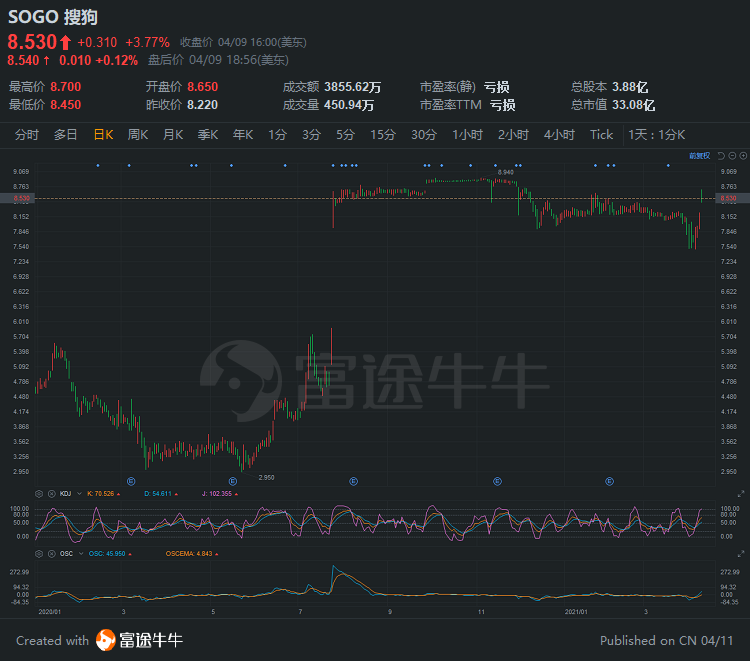Image resolution: width=750 pixels, height=661 pixels.
Task: Click the 总市值 33.08亿 value
Action: click(634, 105)
